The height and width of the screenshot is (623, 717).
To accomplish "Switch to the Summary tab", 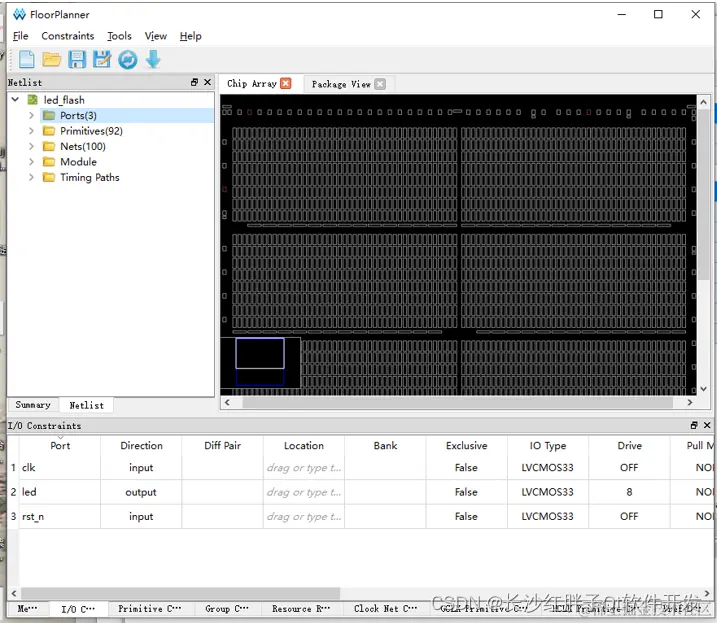I will (x=33, y=405).
